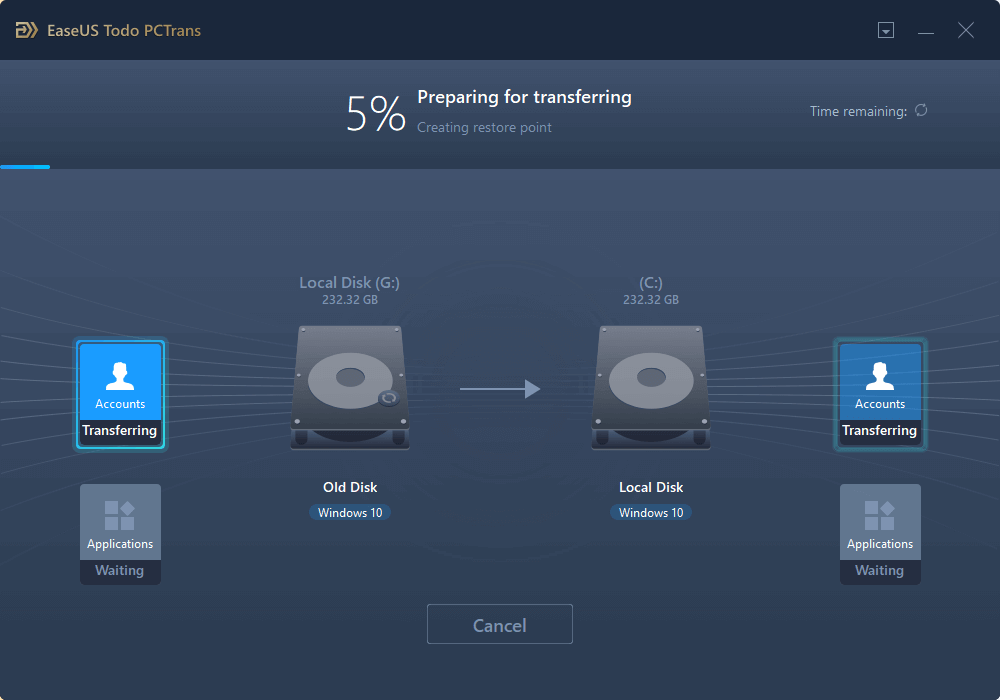Click the 'Local Disk' label under target drive
Viewport: 1000px width, 700px height.
(651, 487)
